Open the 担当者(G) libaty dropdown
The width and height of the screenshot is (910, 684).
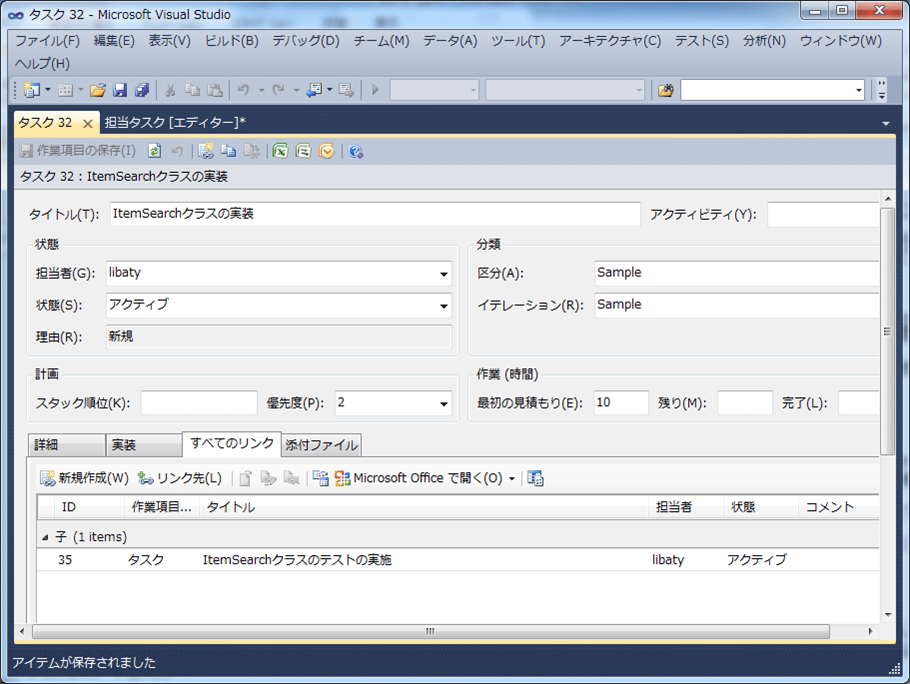coord(444,274)
